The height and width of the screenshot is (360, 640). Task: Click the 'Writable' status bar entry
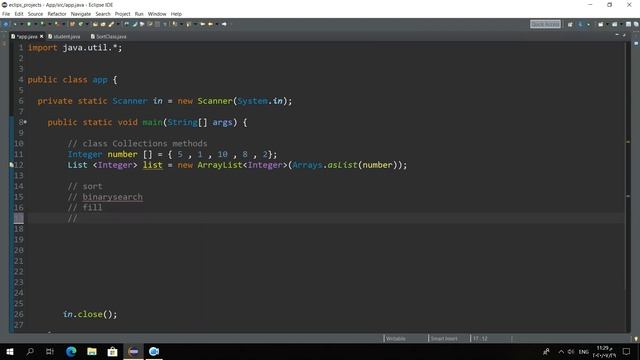[396, 338]
